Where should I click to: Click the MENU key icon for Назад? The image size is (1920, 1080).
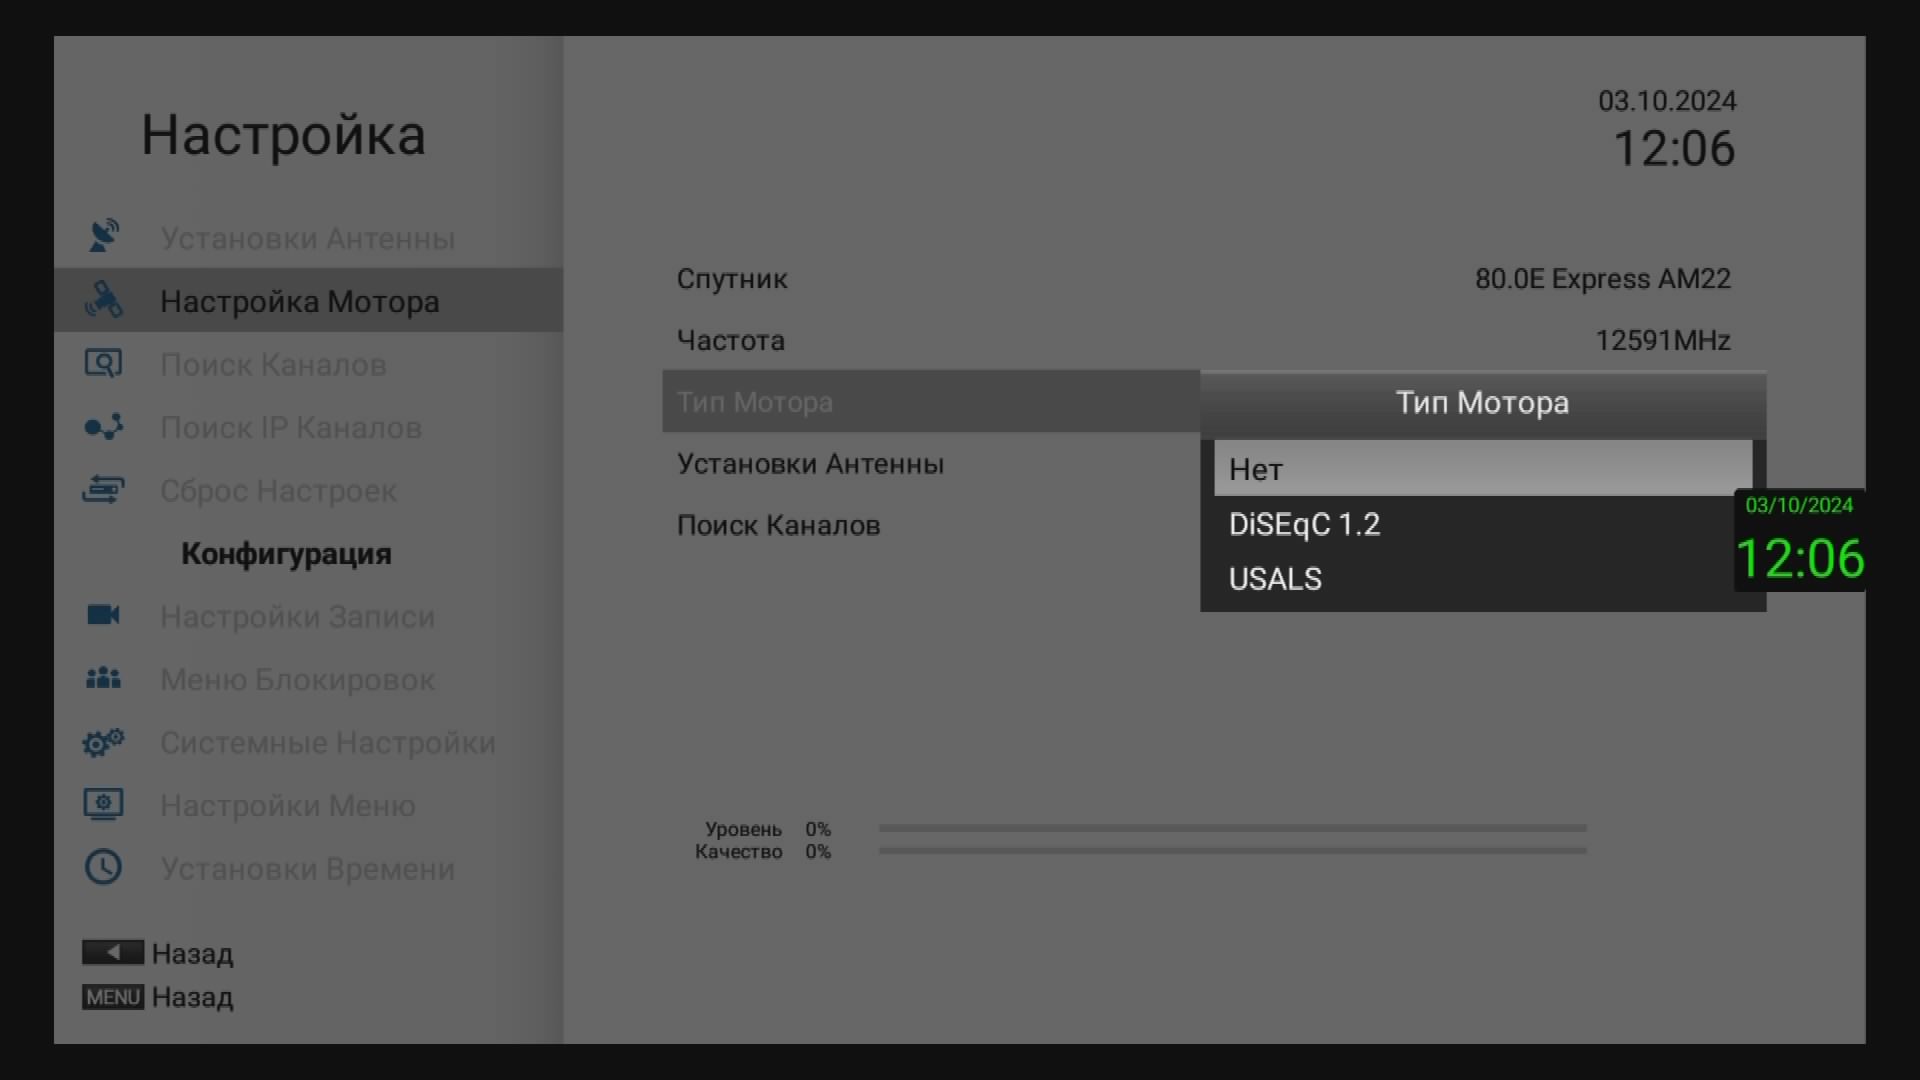click(113, 997)
